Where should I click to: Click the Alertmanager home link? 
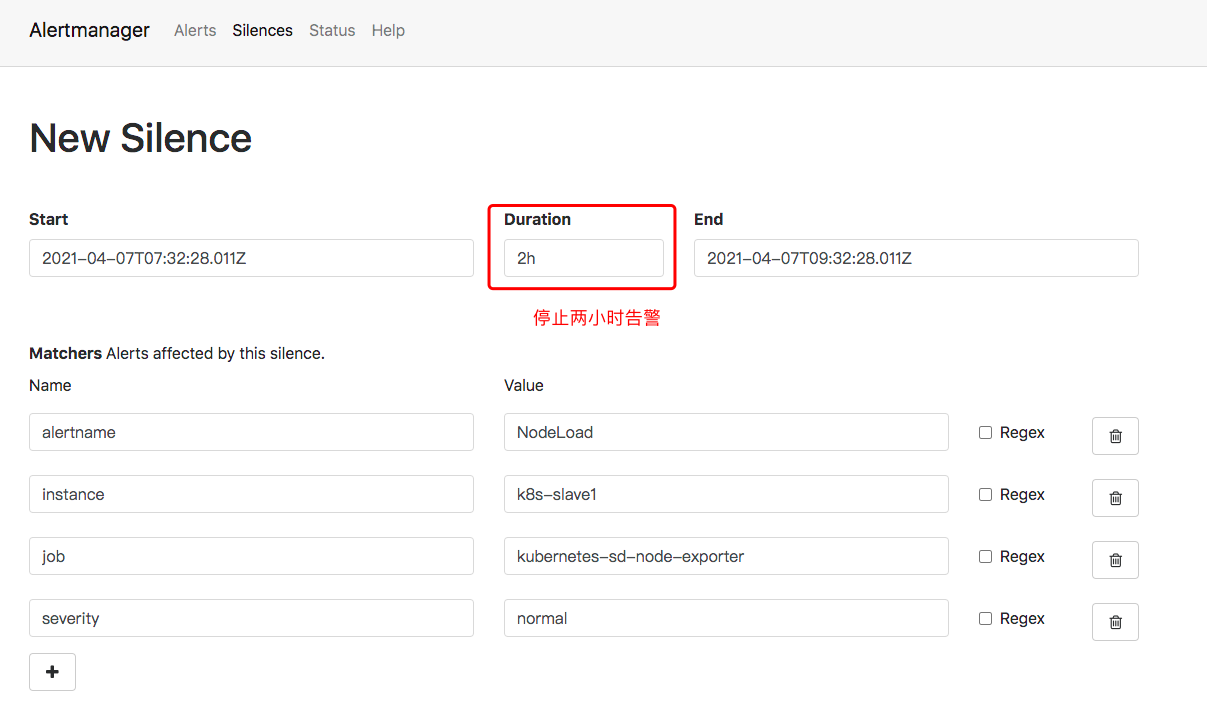(89, 30)
